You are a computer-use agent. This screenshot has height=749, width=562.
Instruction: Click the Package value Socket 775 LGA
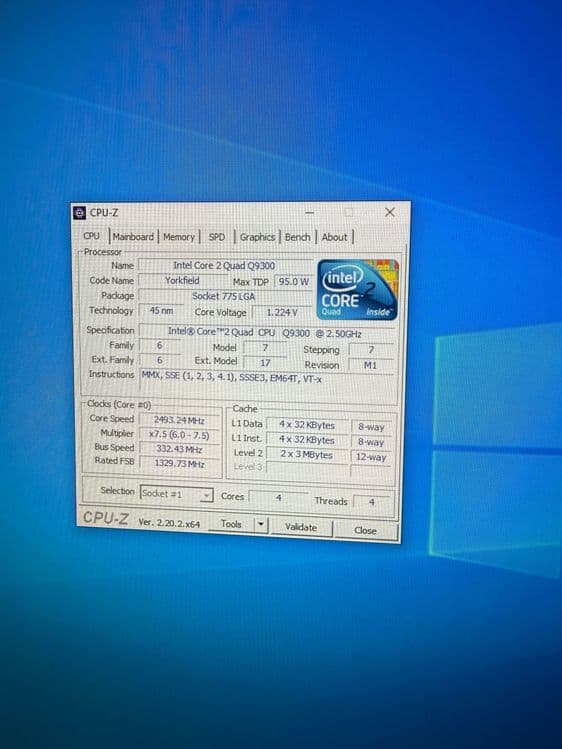coord(224,296)
